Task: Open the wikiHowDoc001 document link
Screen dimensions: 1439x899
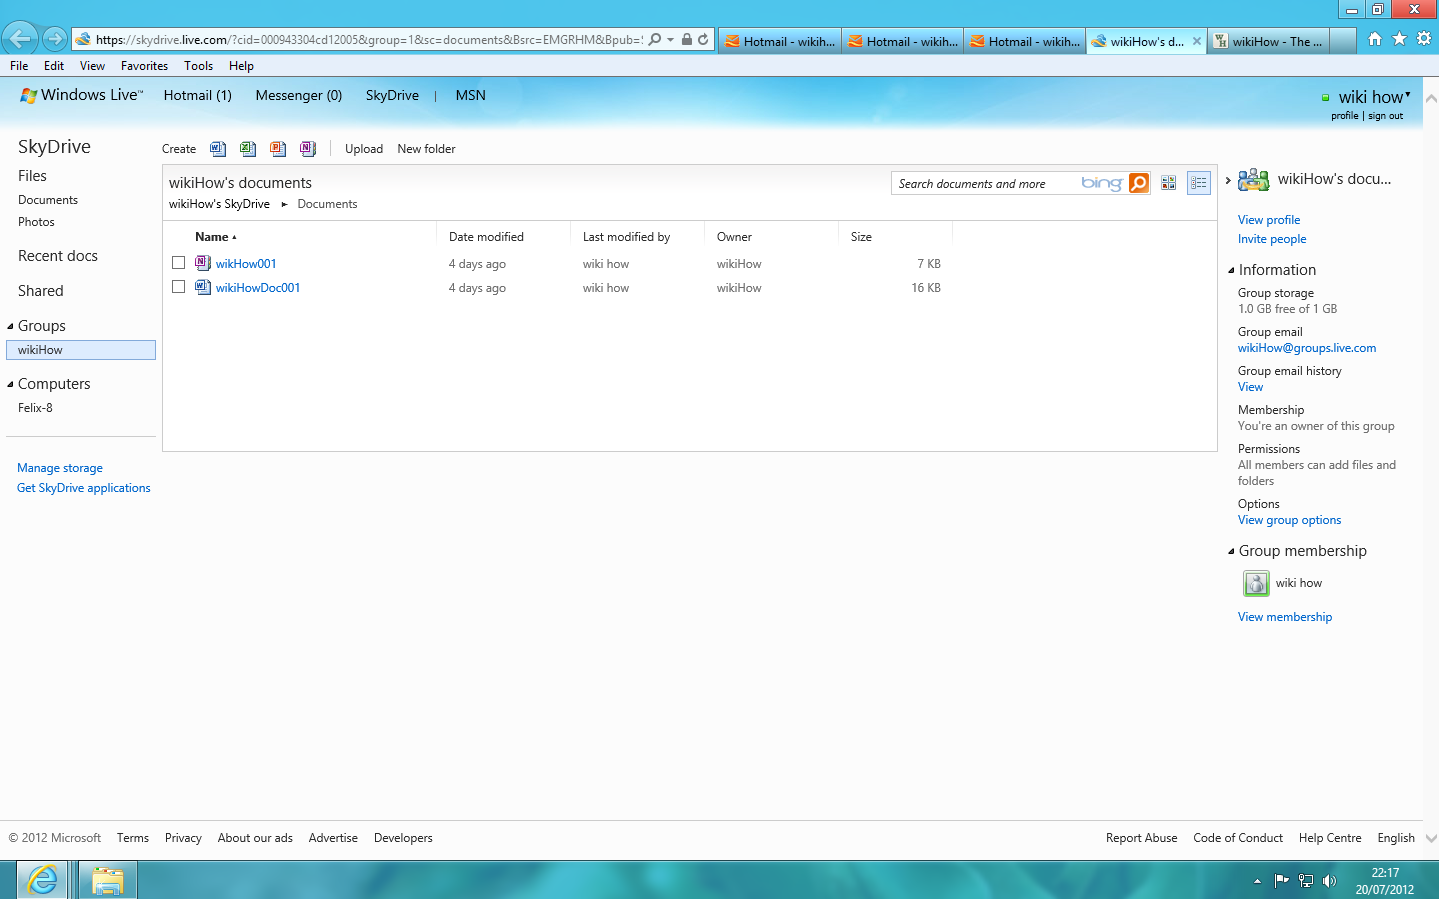Action: (x=258, y=288)
